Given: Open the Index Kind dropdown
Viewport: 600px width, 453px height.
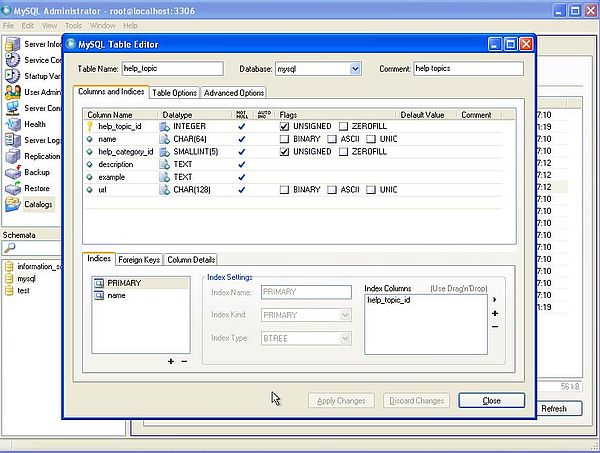Looking at the screenshot, I should pyautogui.click(x=345, y=315).
